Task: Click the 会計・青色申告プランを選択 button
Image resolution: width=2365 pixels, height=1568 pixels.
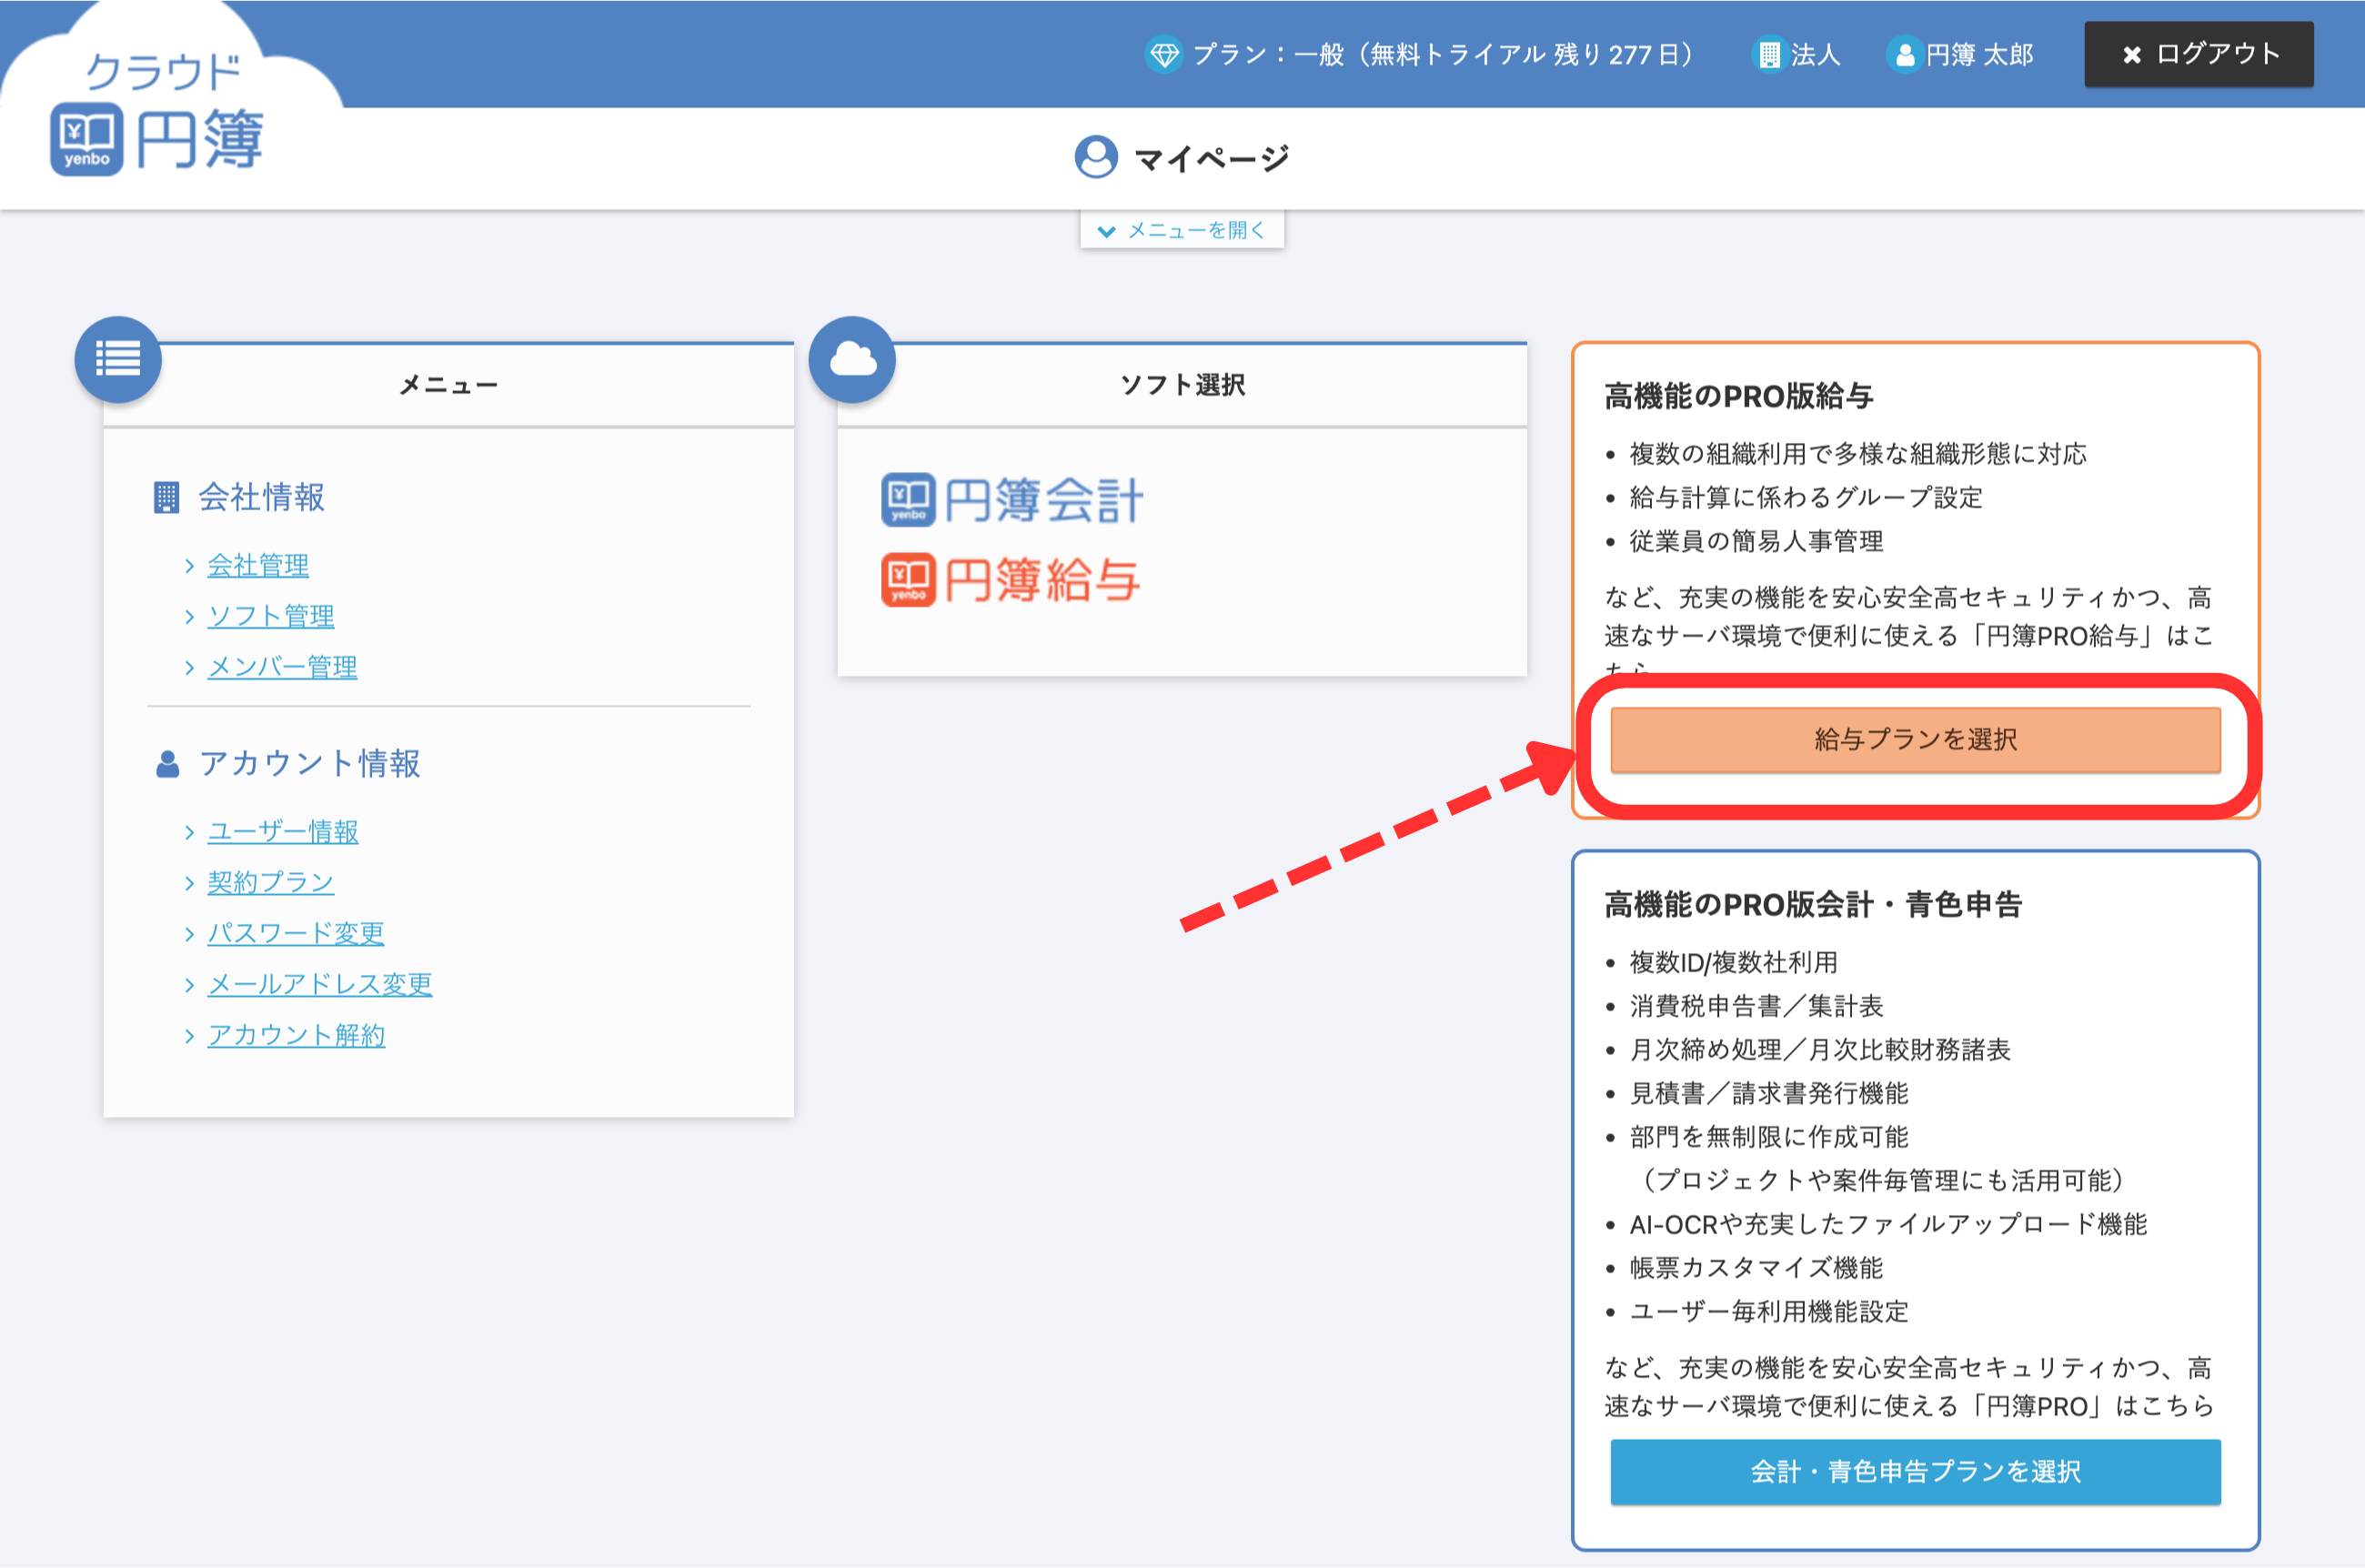Action: coord(1915,1471)
